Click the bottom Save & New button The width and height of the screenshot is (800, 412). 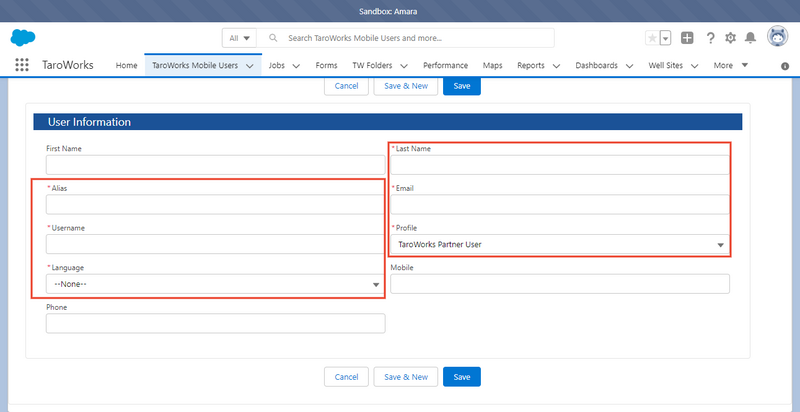tap(406, 377)
